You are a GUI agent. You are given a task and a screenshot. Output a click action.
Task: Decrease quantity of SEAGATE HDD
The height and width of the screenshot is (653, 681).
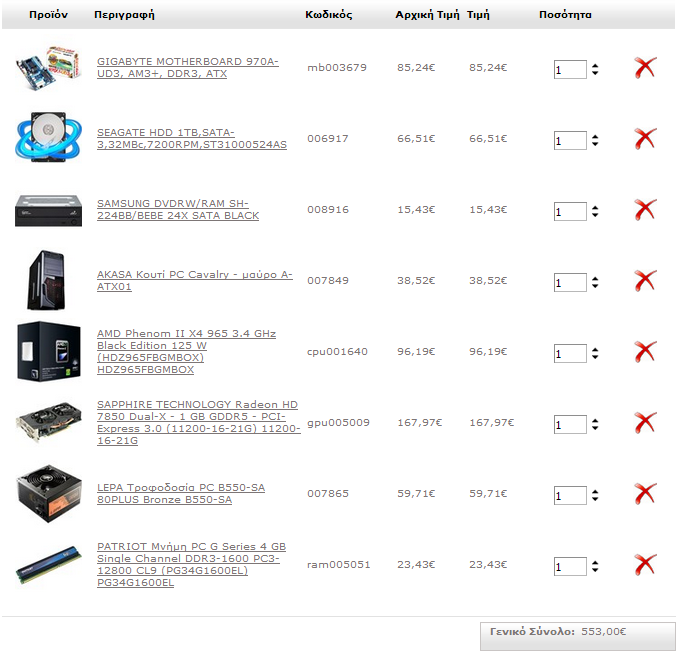click(x=595, y=144)
